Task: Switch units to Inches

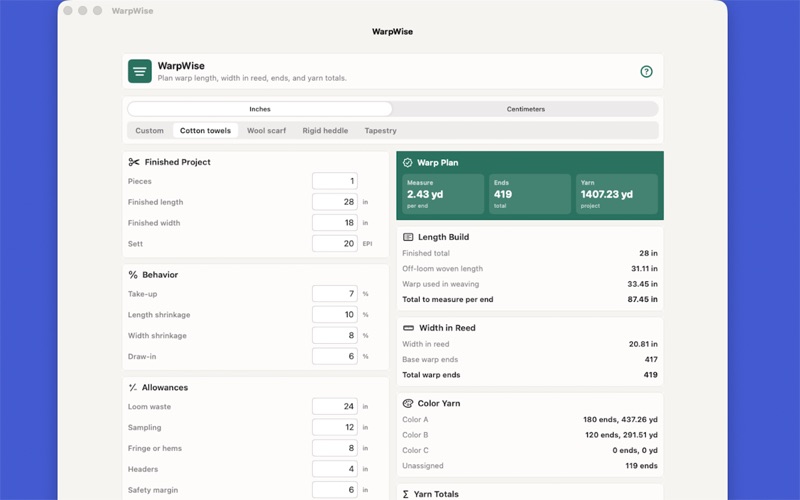Action: click(x=260, y=109)
